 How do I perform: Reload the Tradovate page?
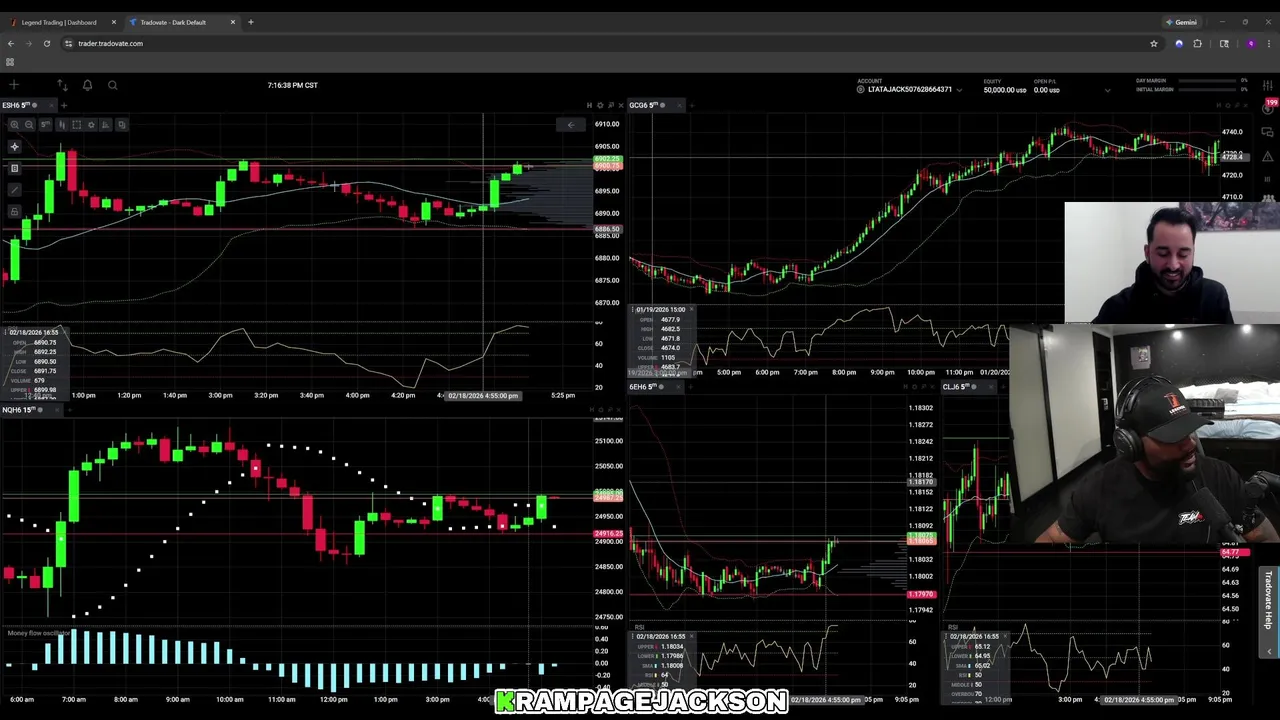click(47, 44)
